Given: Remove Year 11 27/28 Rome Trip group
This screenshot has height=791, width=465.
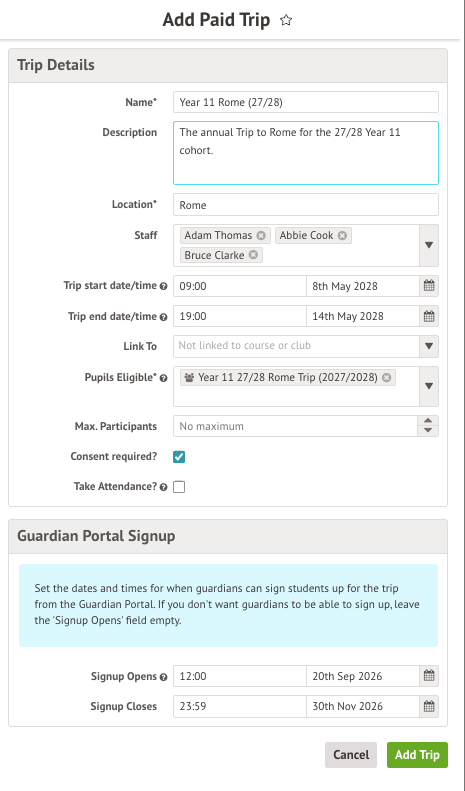Looking at the screenshot, I should click(x=386, y=377).
